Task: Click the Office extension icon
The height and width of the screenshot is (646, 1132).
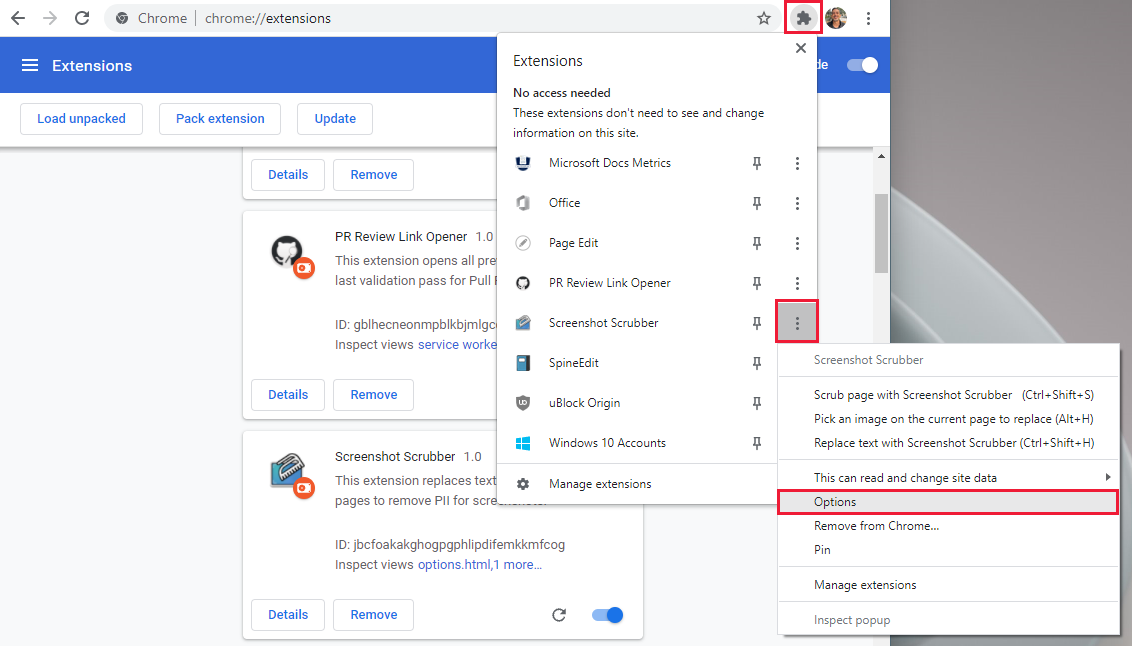Action: pyautogui.click(x=523, y=203)
